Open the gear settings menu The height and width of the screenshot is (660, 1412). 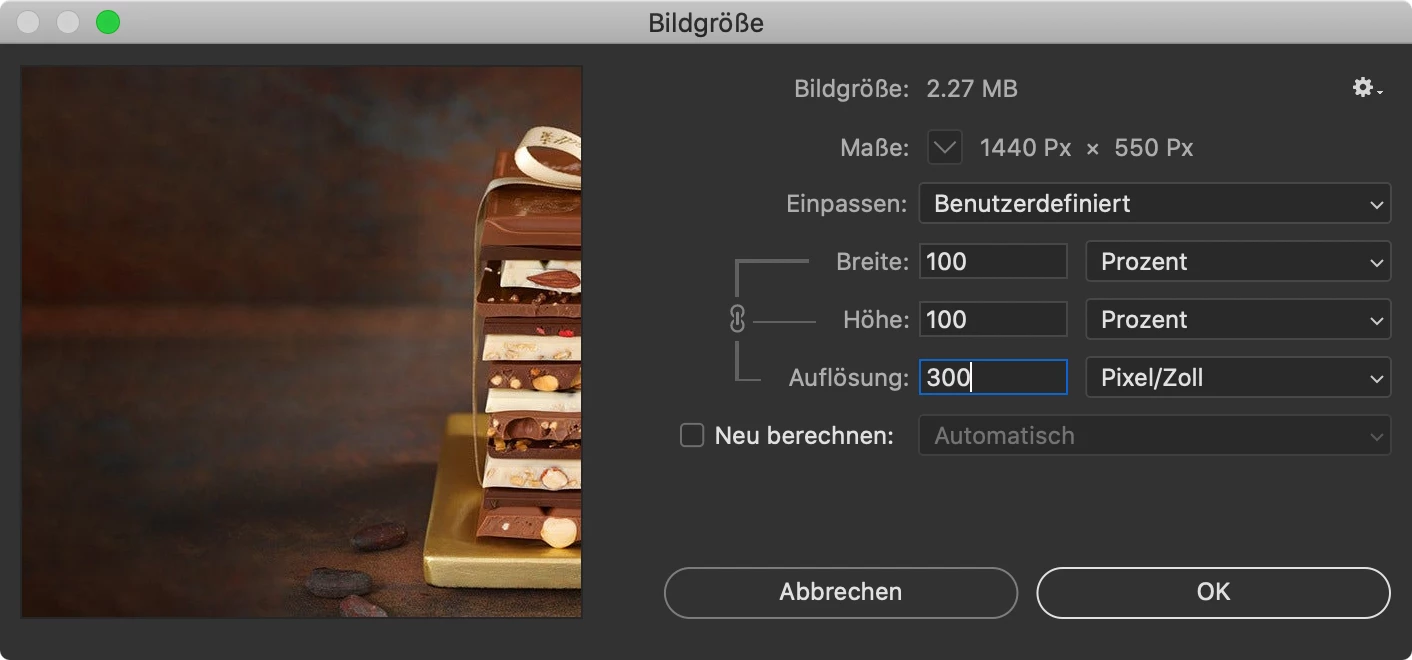[1367, 89]
